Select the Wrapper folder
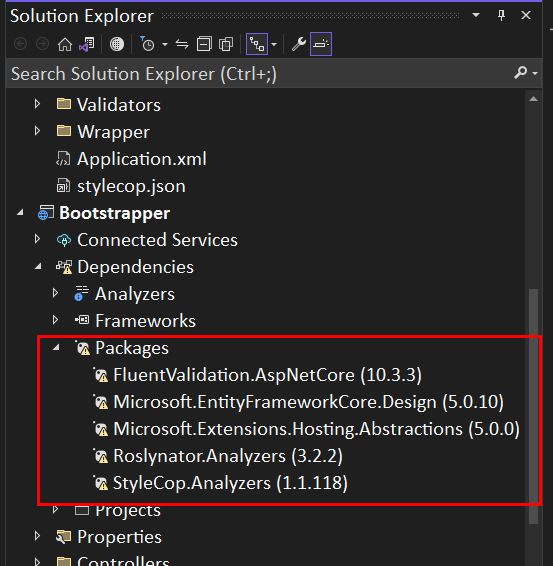The width and height of the screenshot is (553, 566). (113, 132)
